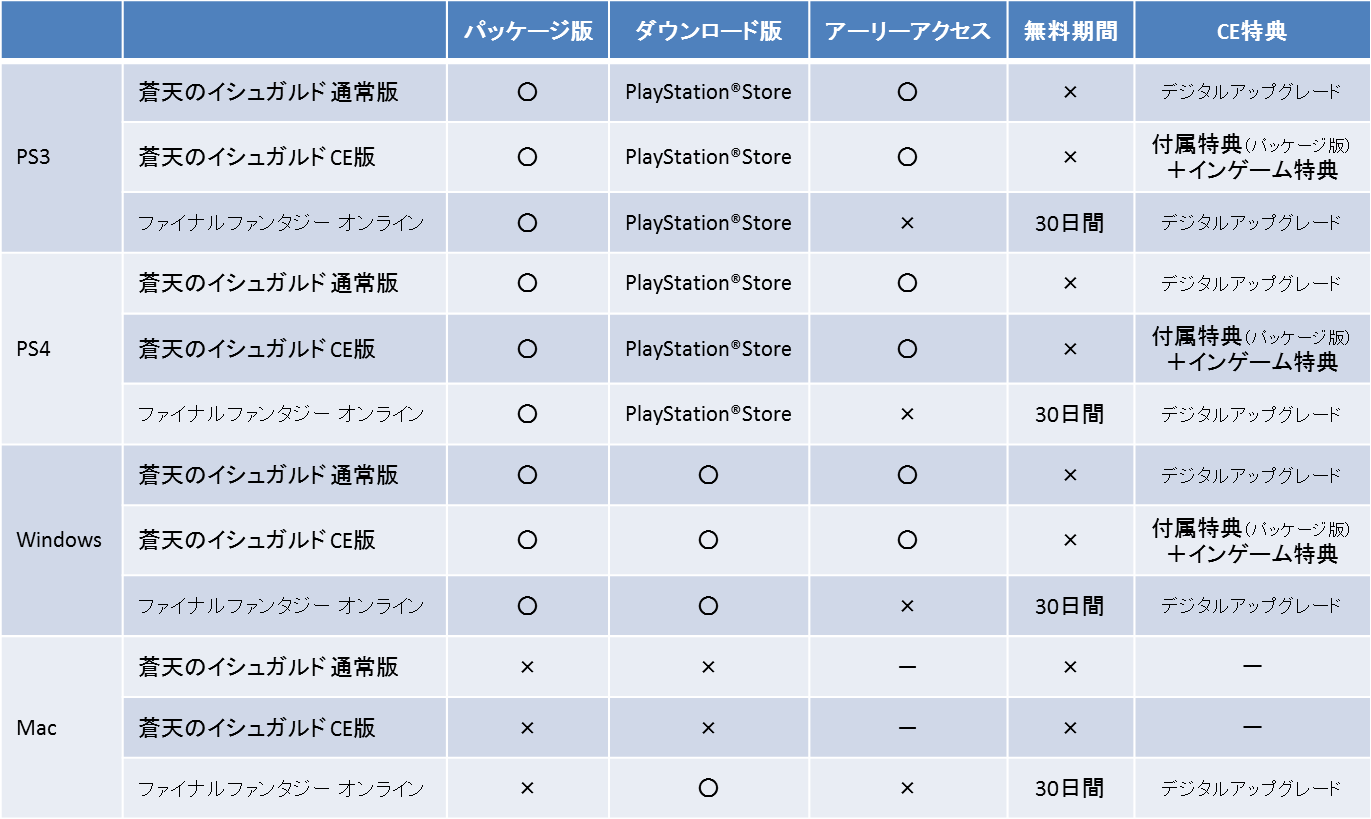Screen dimensions: 1371x819
Task: Click the 付属特典+インゲーム特典 cell for PS4 CE版
Action: (x=1251, y=349)
